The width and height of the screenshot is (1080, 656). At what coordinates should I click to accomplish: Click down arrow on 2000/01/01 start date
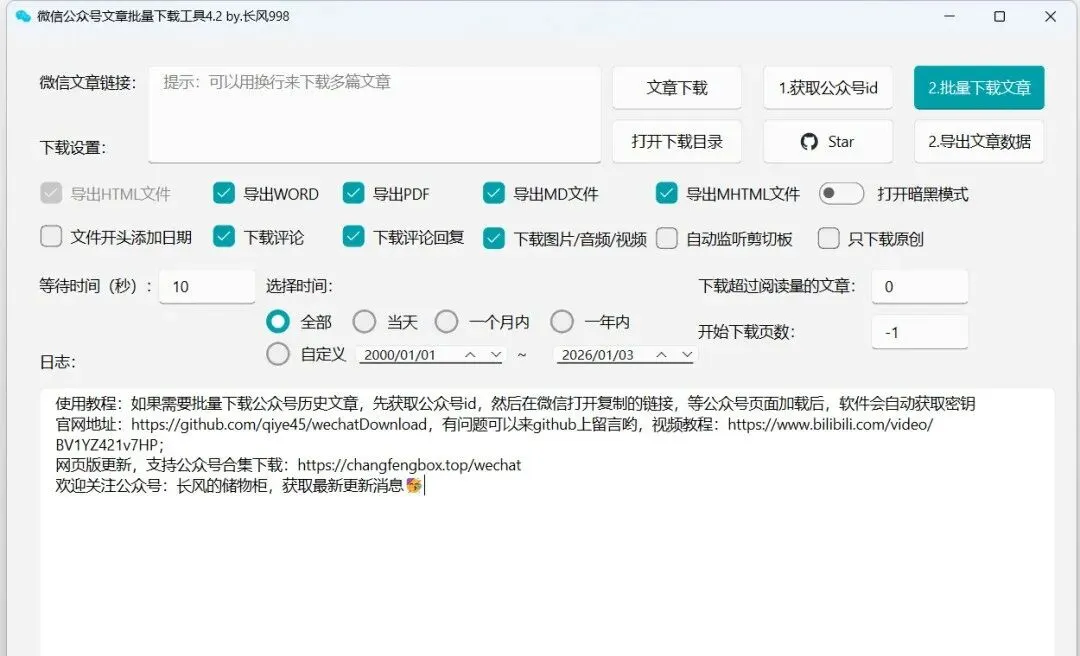(496, 355)
